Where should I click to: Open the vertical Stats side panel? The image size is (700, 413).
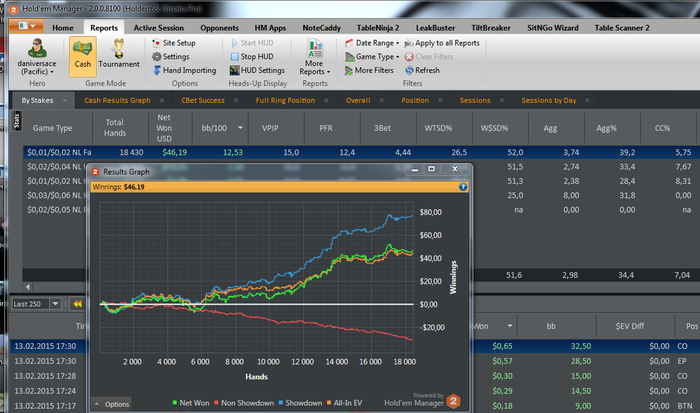click(17, 121)
